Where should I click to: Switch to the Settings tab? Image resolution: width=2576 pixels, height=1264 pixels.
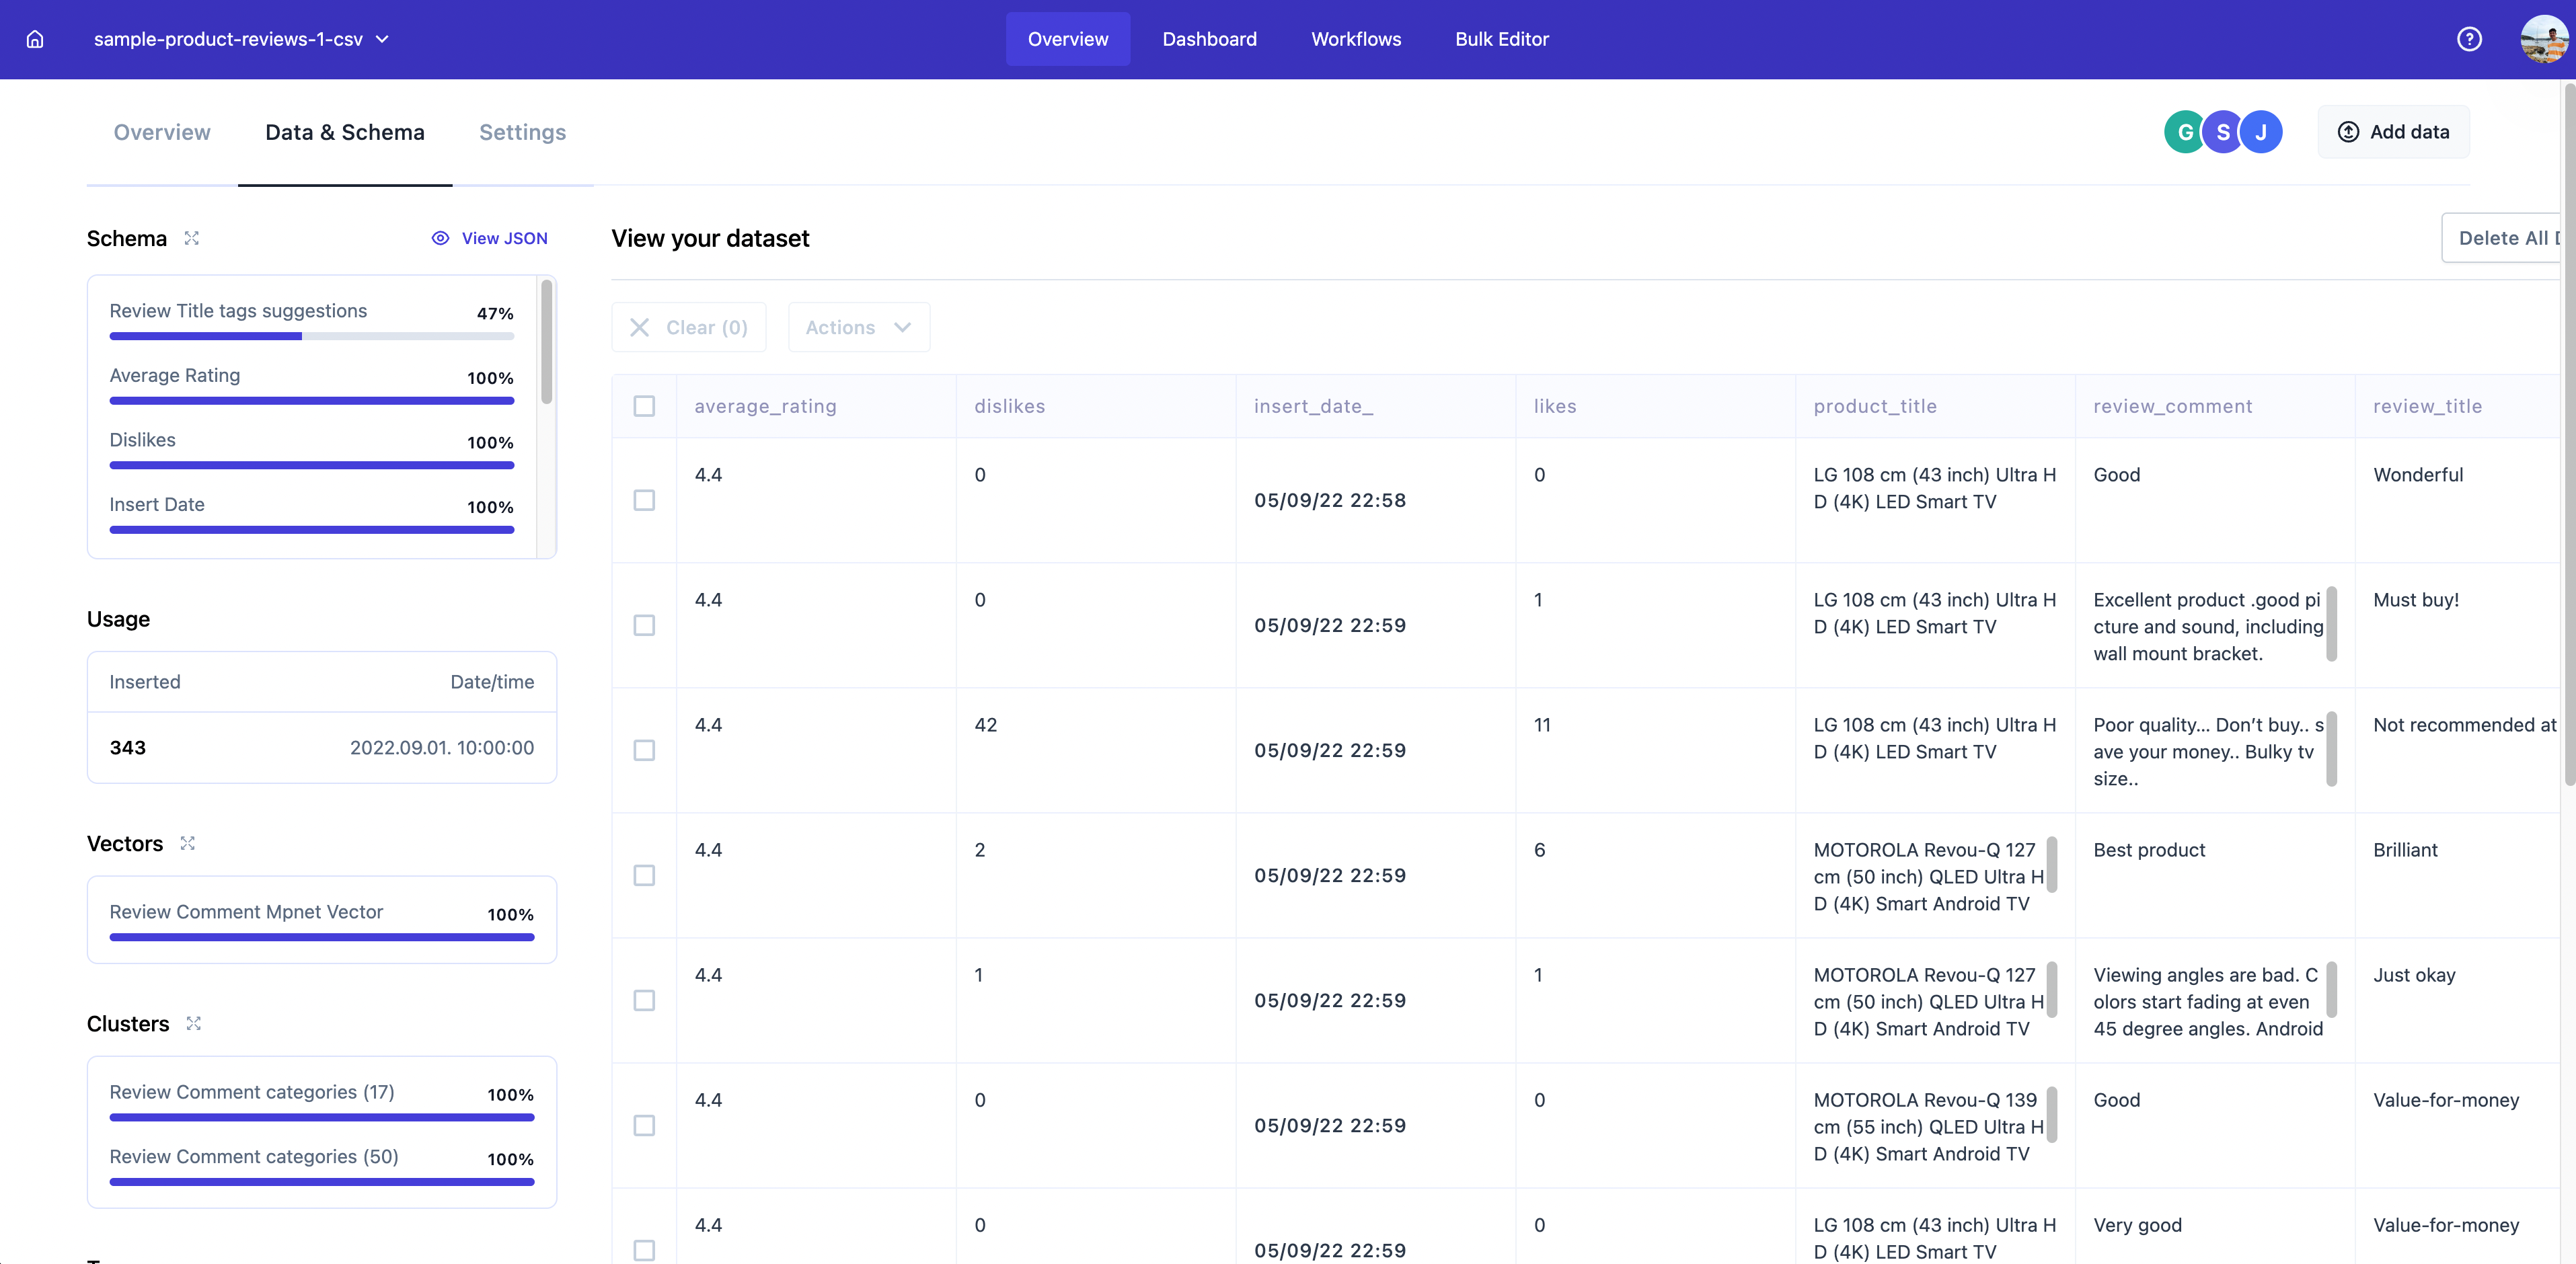522,132
